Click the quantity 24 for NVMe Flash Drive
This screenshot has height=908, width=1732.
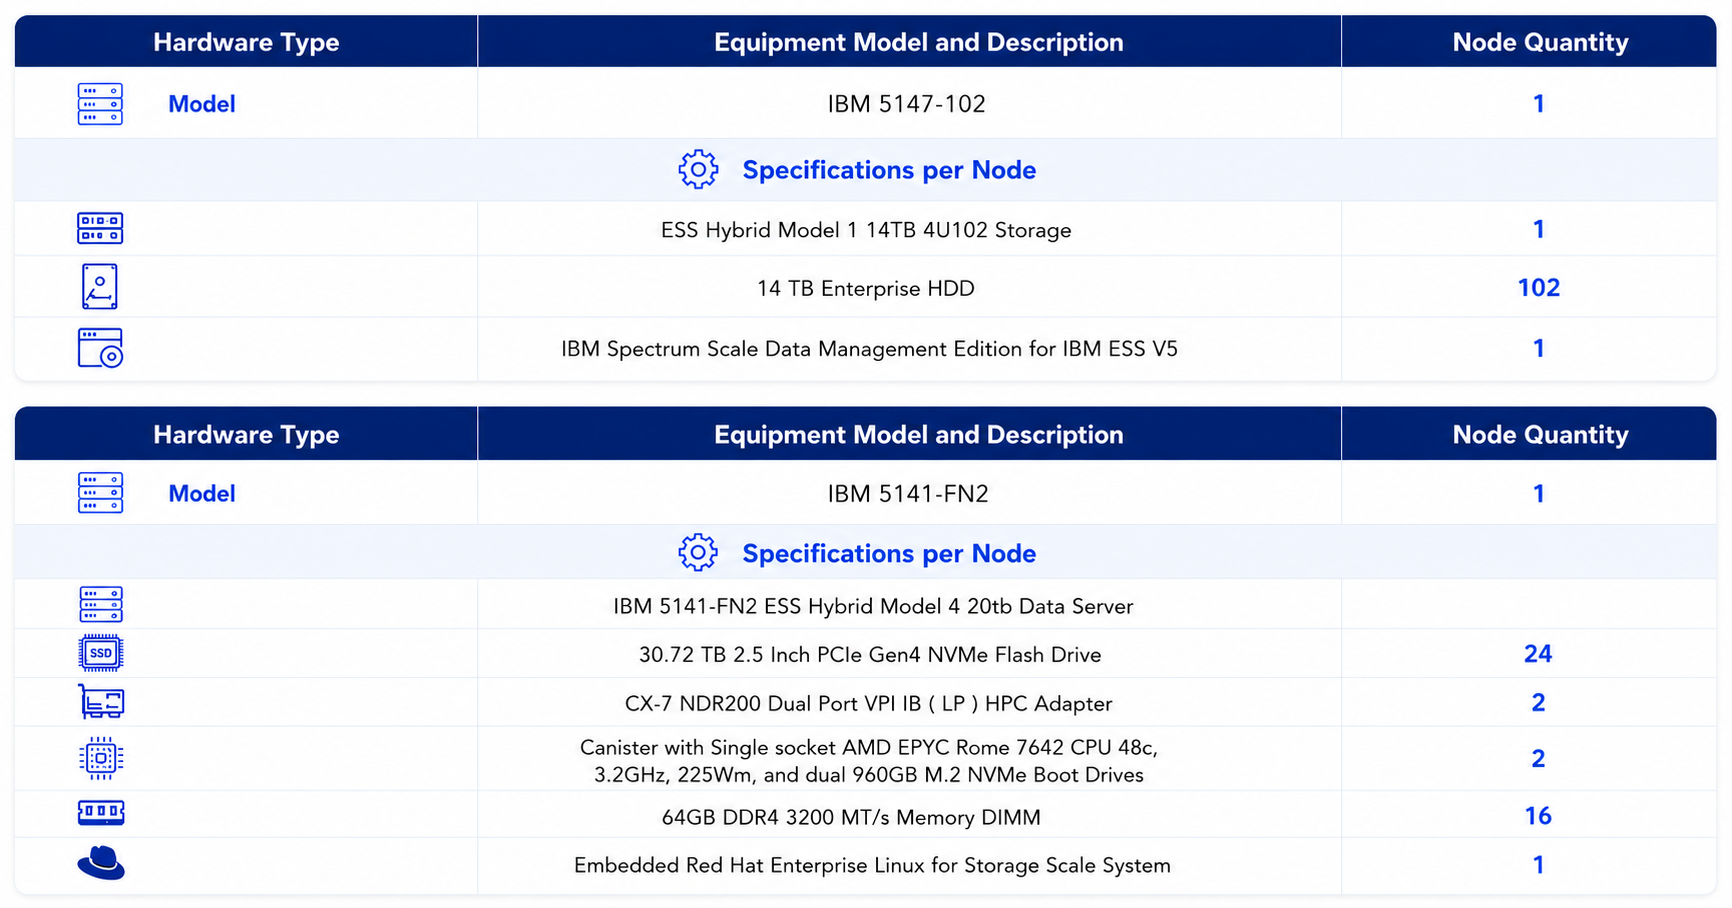click(1538, 654)
